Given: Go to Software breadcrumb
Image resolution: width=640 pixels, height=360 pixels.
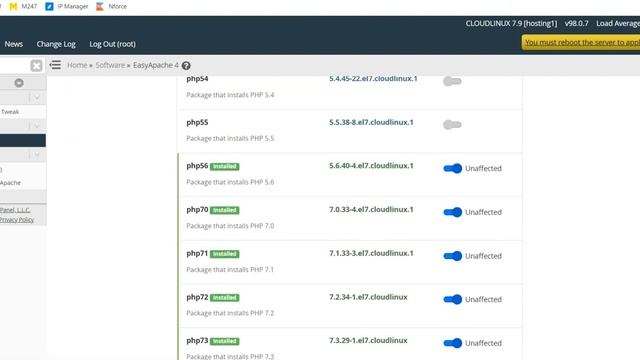Looking at the screenshot, I should 110,65.
